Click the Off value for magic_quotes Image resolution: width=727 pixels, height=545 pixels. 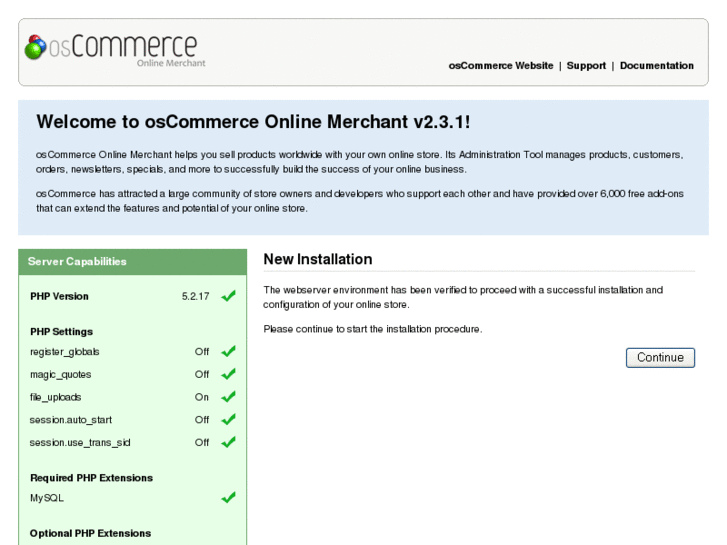tap(202, 374)
